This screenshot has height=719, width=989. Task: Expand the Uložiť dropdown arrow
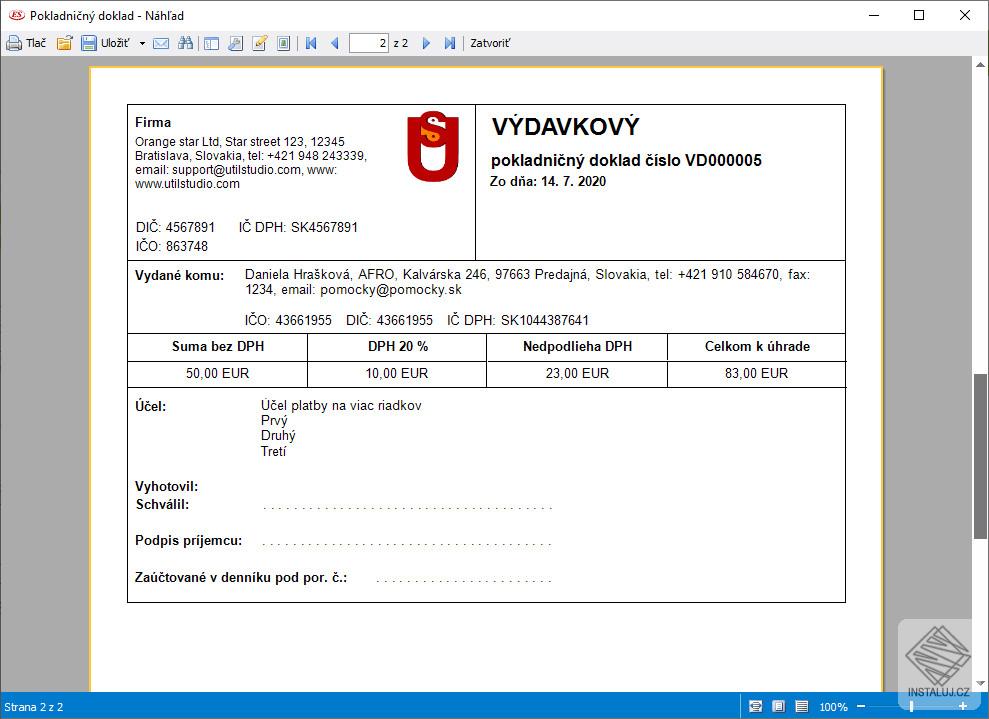[142, 44]
